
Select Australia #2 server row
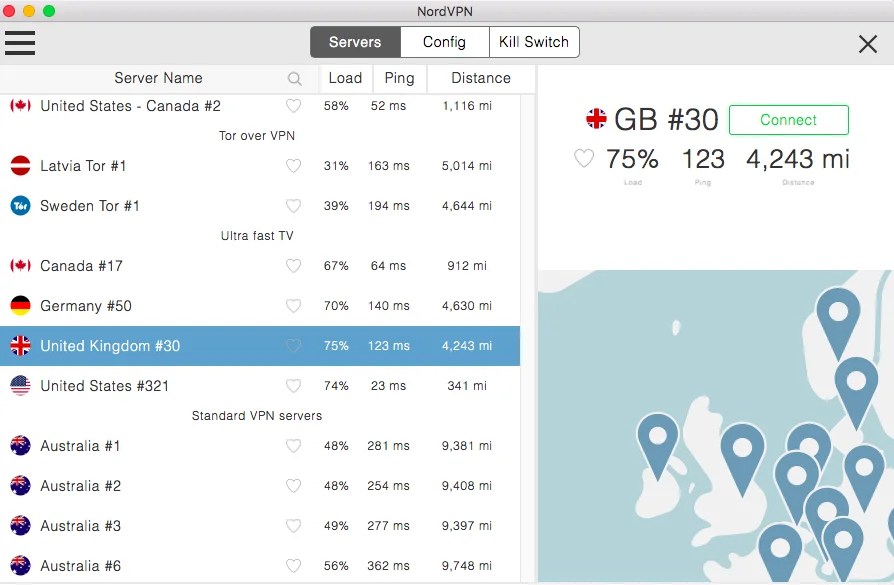(x=260, y=485)
